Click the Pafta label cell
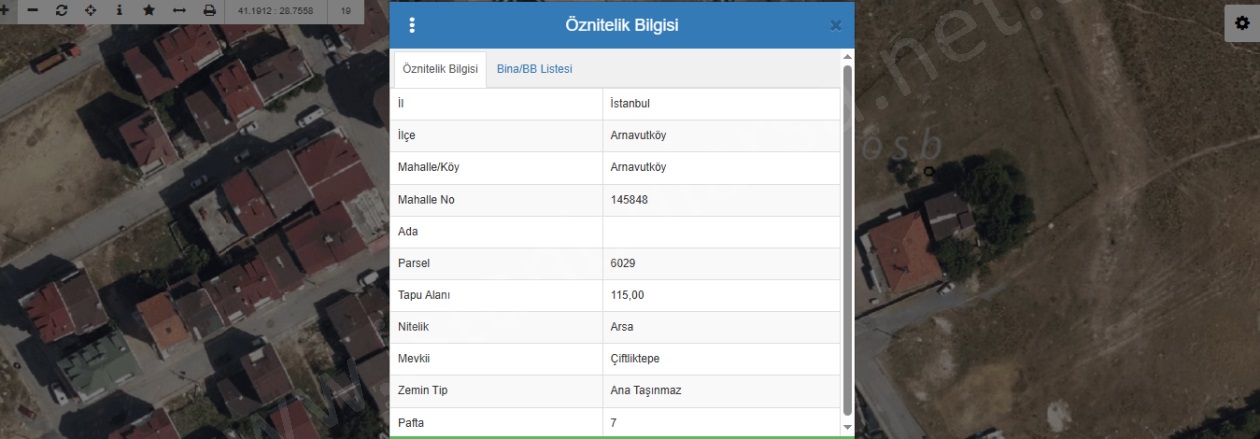The height and width of the screenshot is (439, 1260). point(496,423)
